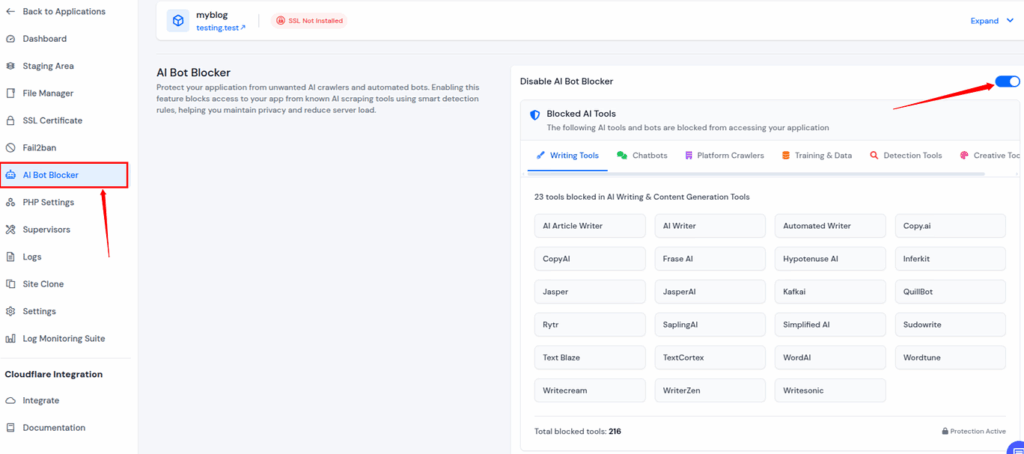Image resolution: width=1024 pixels, height=454 pixels.
Task: Click the Settings gear icon in sidebar
Action: 10,311
